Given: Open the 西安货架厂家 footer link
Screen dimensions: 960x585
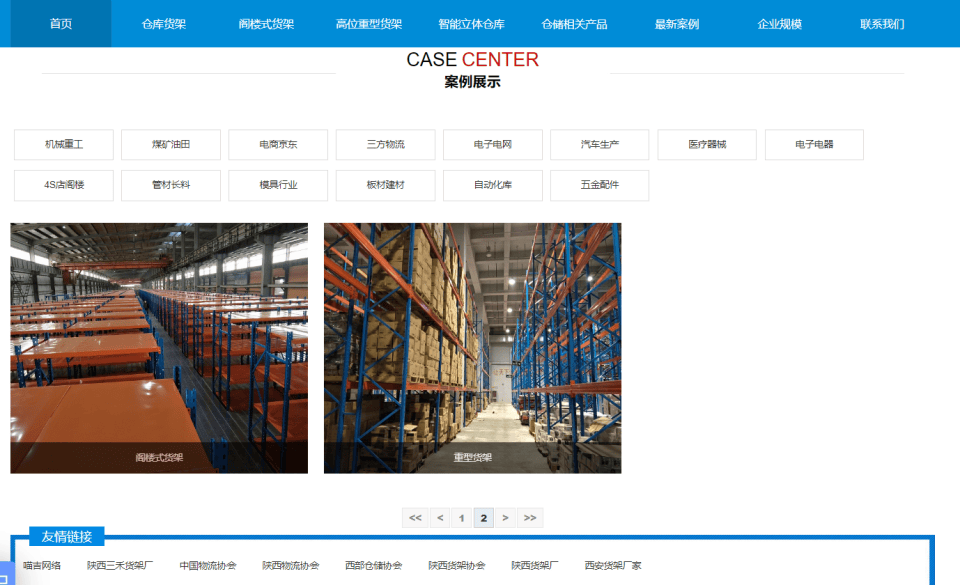Looking at the screenshot, I should click(613, 566).
